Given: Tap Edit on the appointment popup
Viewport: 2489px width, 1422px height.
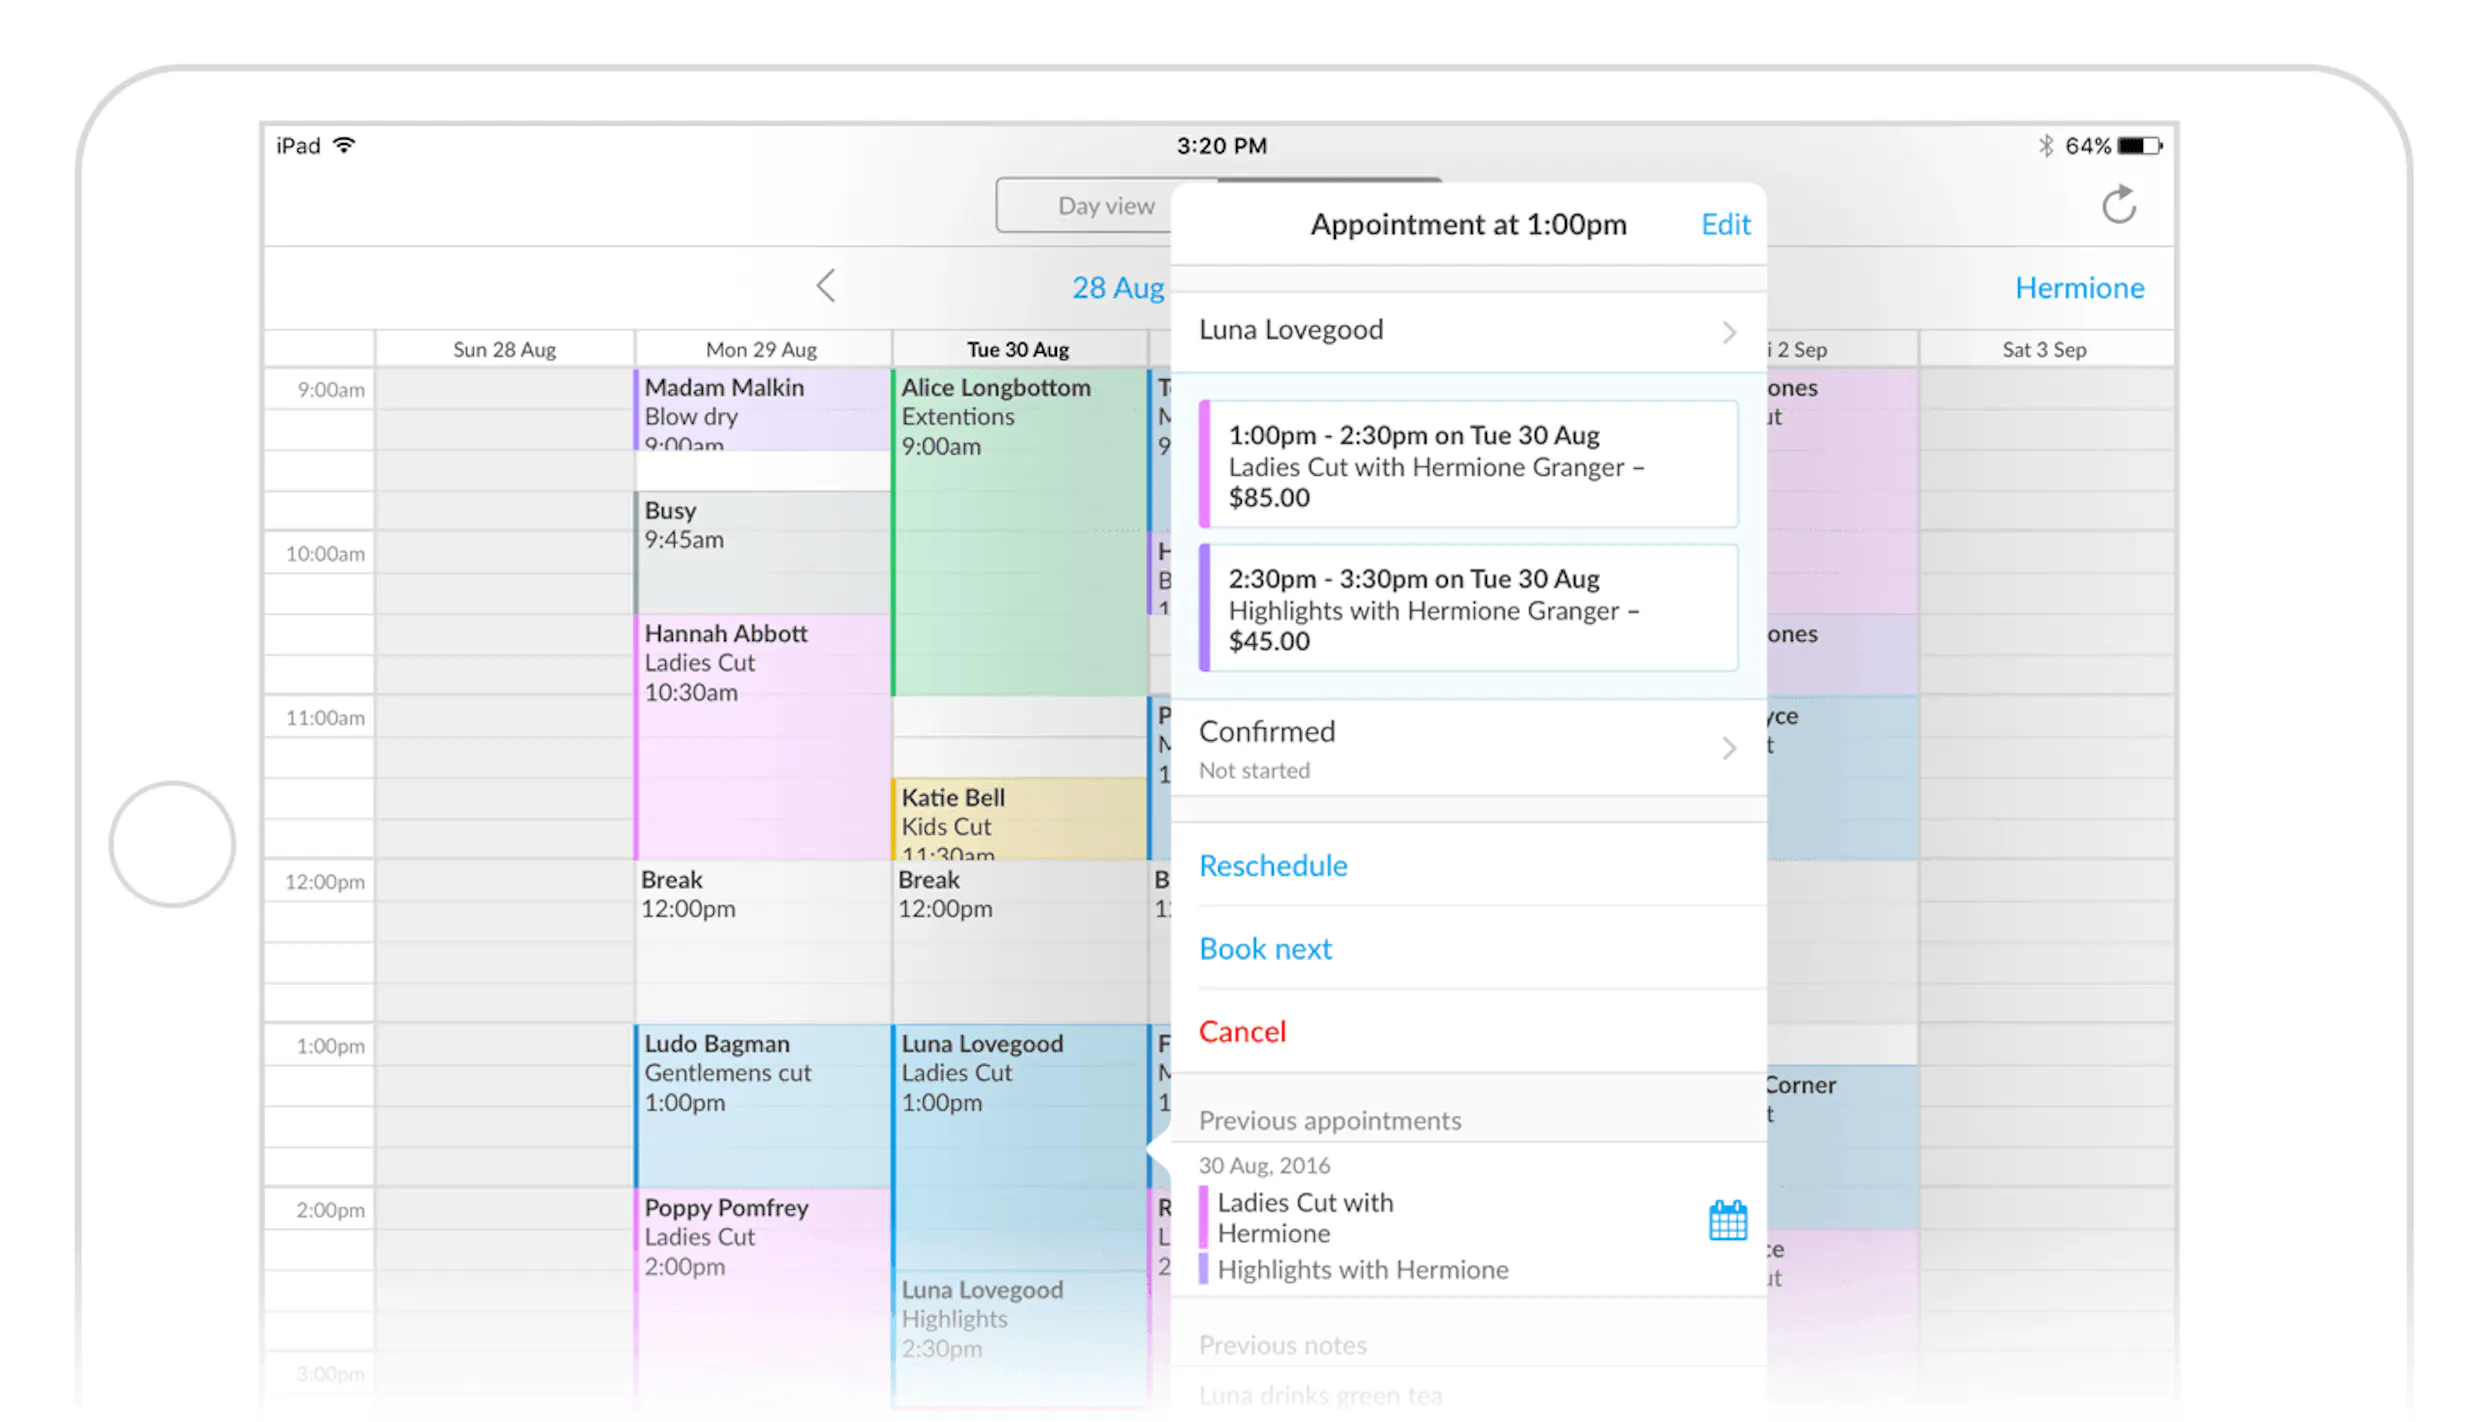Looking at the screenshot, I should coord(1725,224).
